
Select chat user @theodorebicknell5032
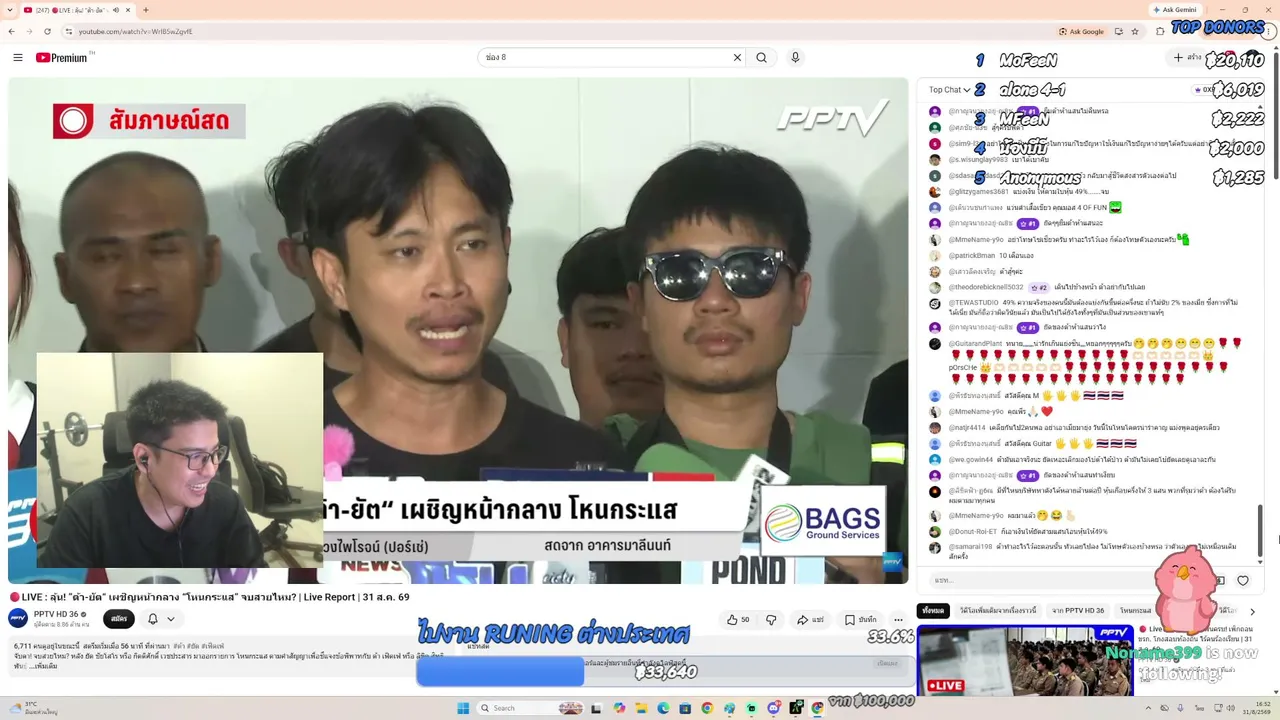[x=986, y=287]
